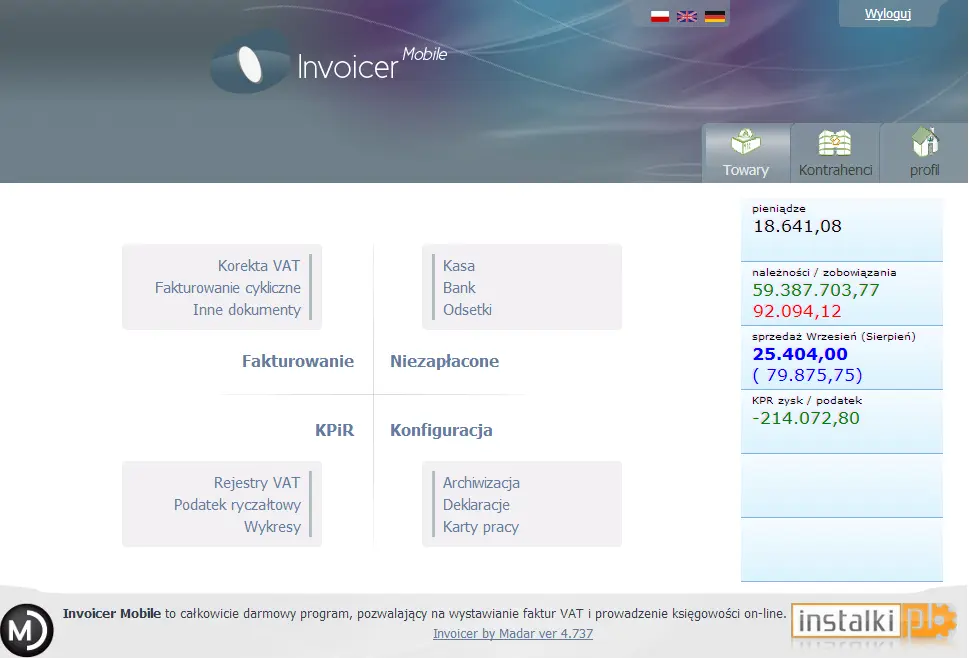Open the profil tab
This screenshot has height=658, width=969.
(x=924, y=153)
